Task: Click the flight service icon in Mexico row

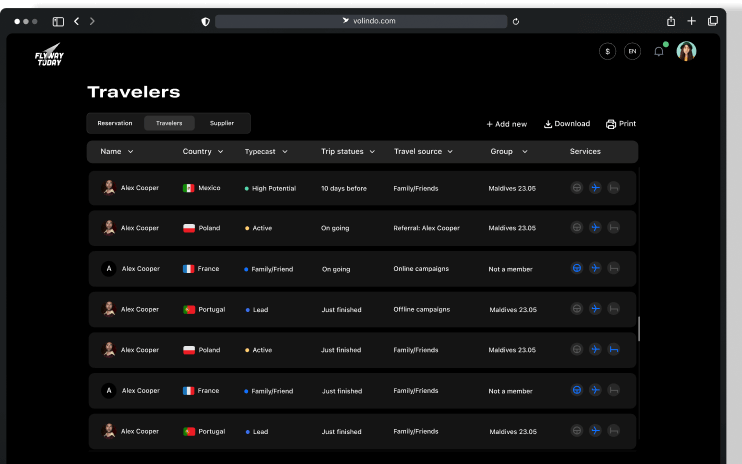Action: tap(595, 187)
